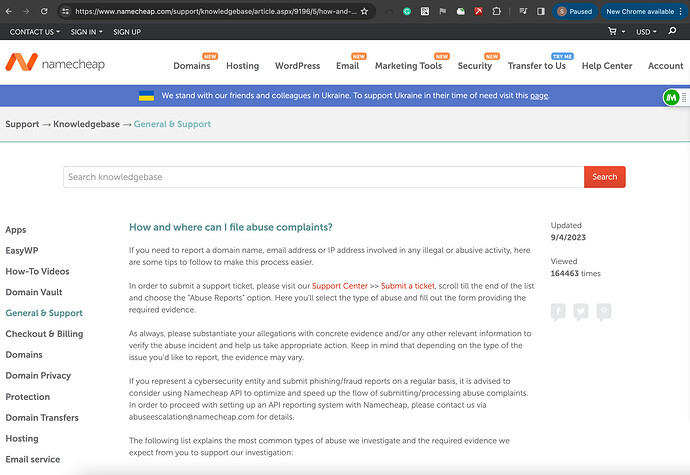Image resolution: width=690 pixels, height=475 pixels.
Task: Open the Hosting menu
Action: point(242,66)
